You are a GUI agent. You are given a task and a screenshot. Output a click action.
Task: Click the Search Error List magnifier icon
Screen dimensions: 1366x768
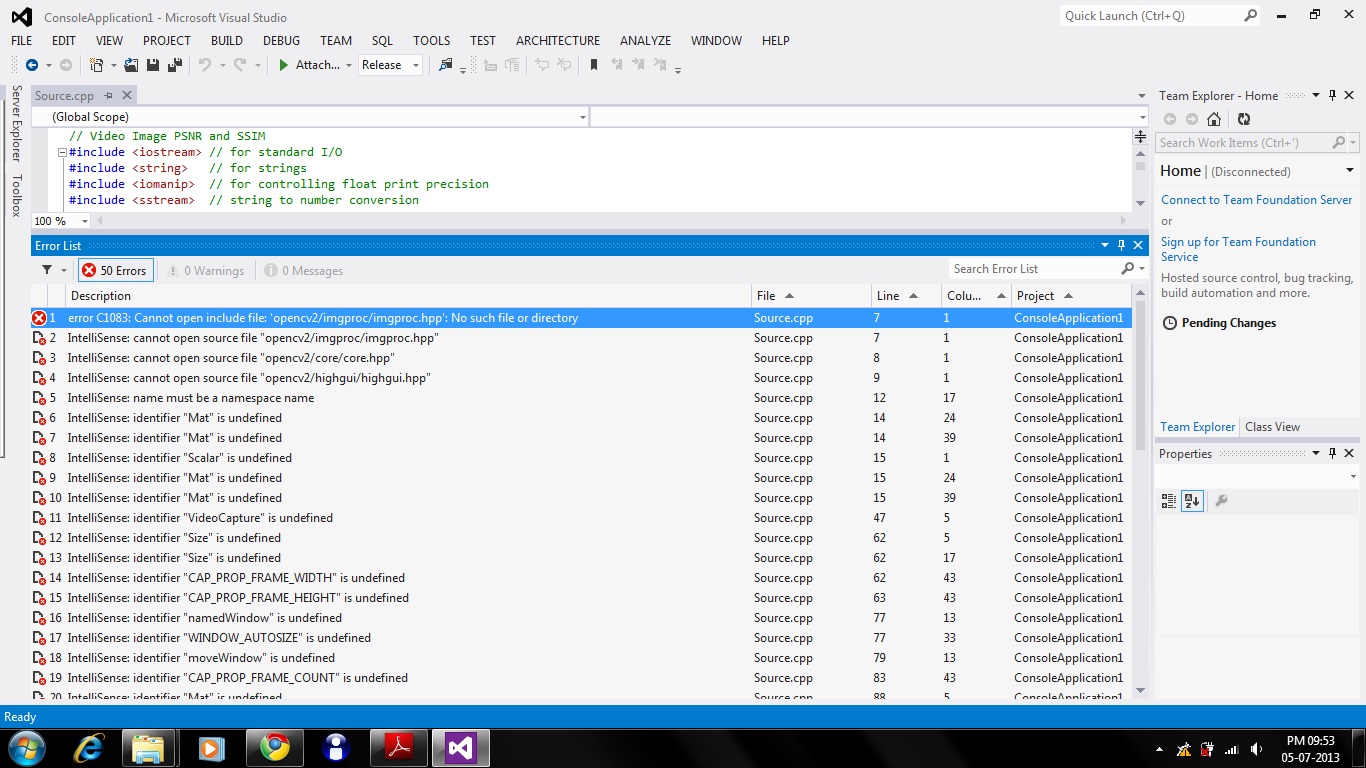click(1127, 269)
